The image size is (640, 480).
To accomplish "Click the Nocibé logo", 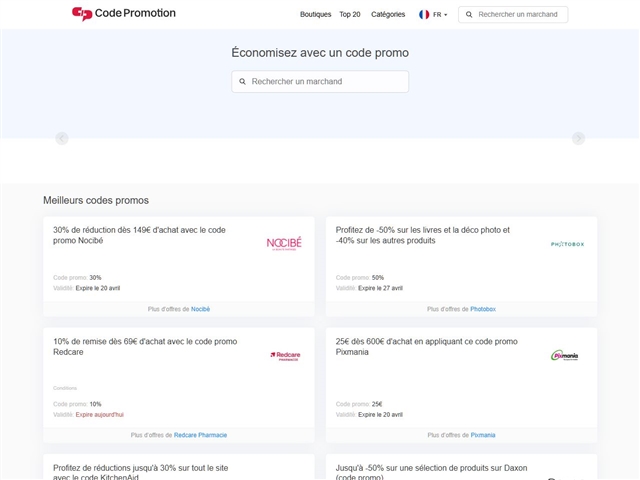I will tap(284, 243).
